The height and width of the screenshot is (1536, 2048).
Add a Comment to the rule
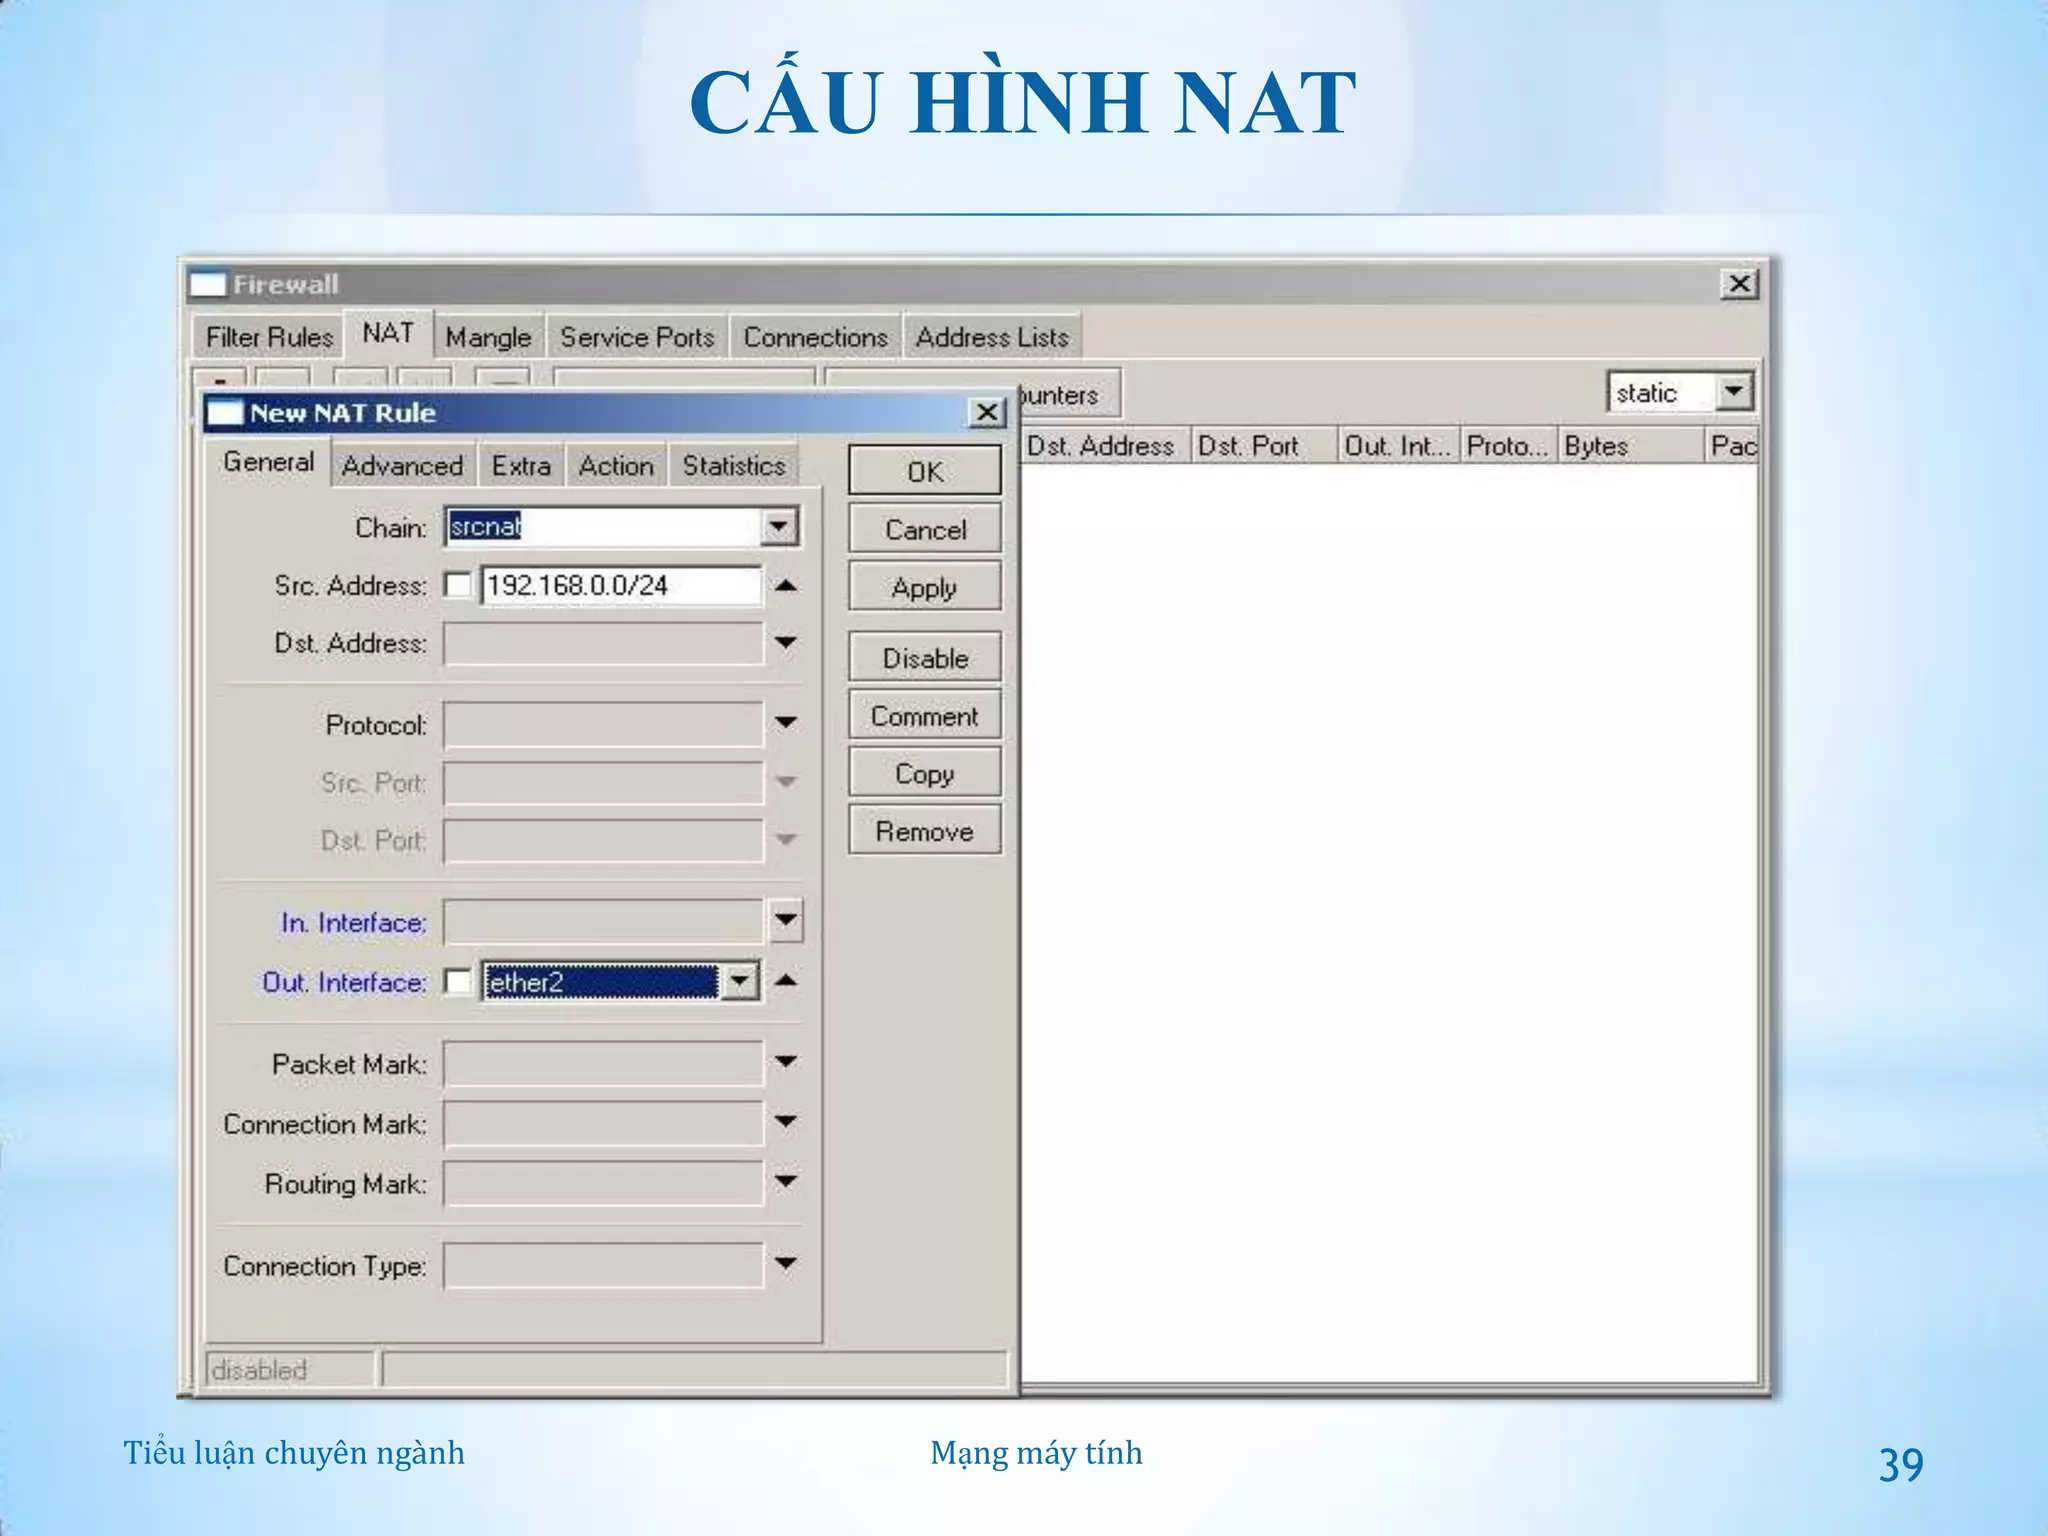[925, 716]
